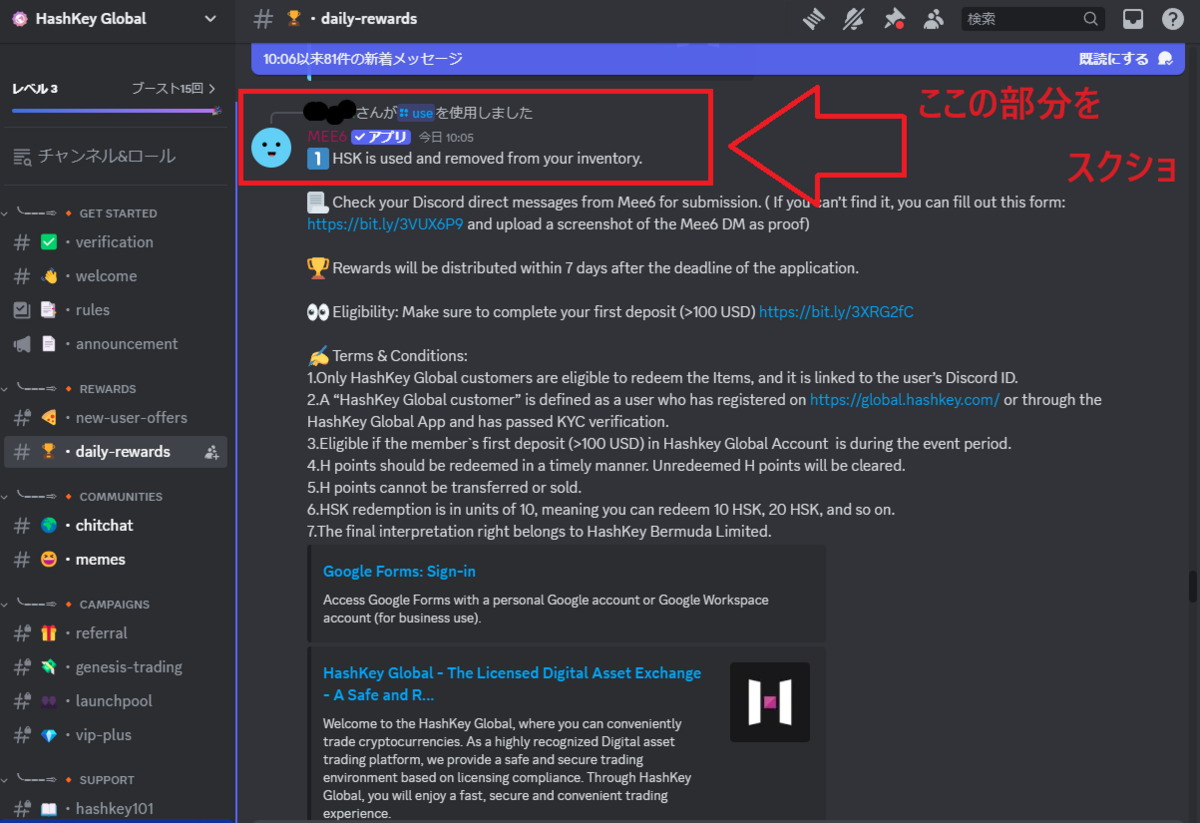This screenshot has width=1200, height=823.
Task: Click the 今日 10:05 message timestamp
Action: [446, 138]
